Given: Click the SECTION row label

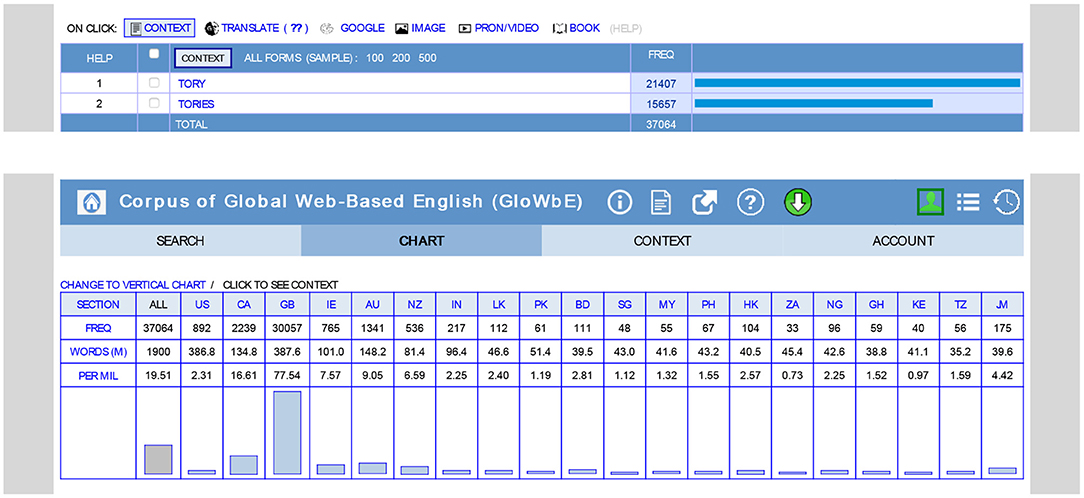Looking at the screenshot, I should click(x=98, y=304).
